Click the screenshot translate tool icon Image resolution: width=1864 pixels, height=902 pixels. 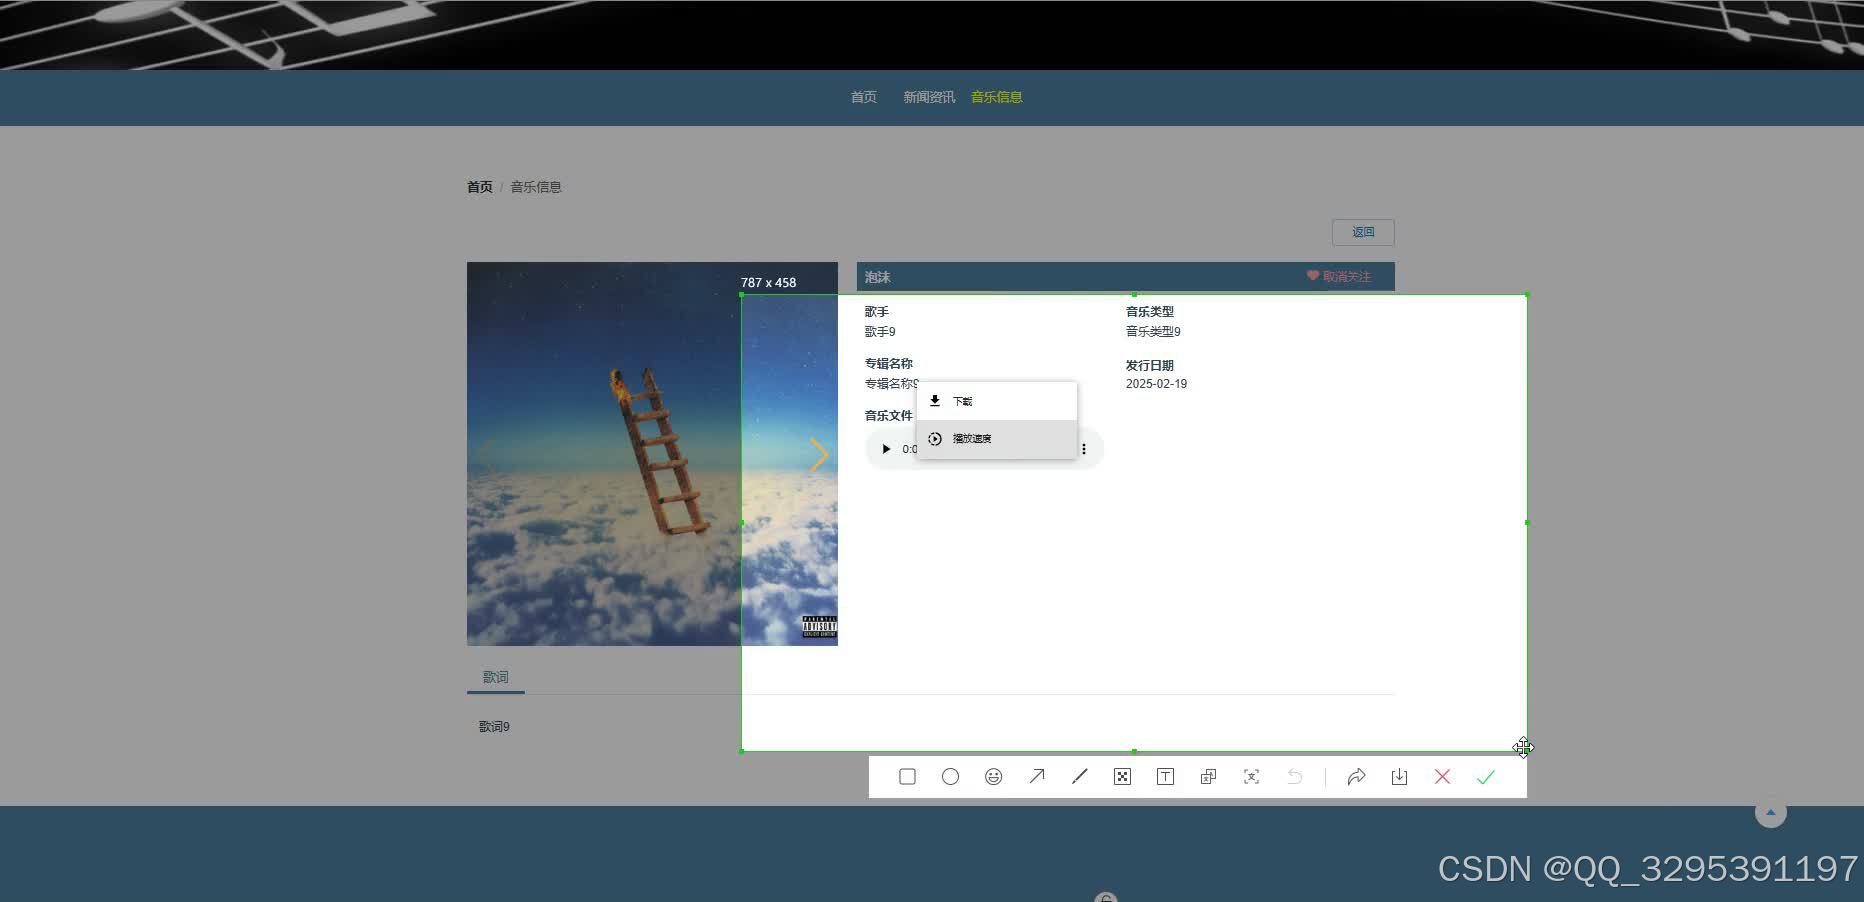click(1208, 777)
